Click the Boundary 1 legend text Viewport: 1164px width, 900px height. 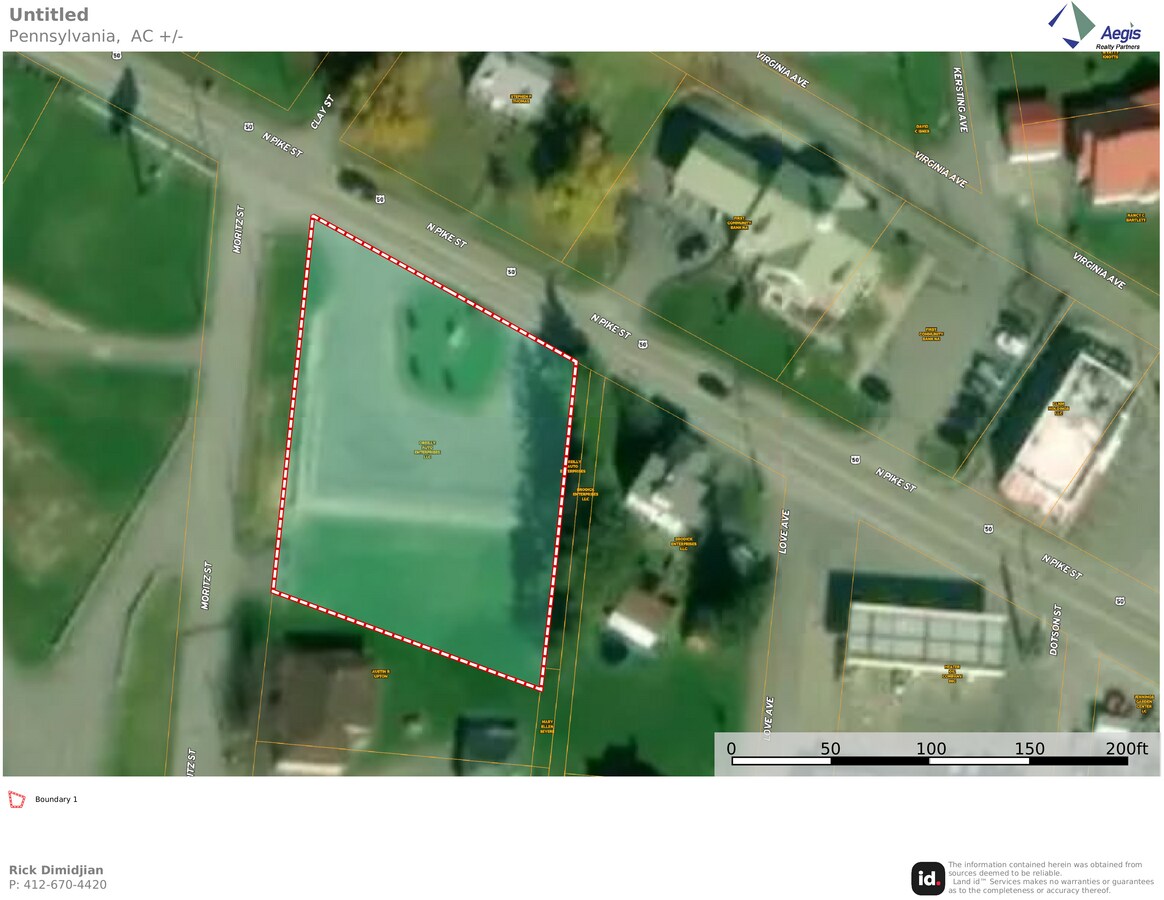(x=56, y=799)
